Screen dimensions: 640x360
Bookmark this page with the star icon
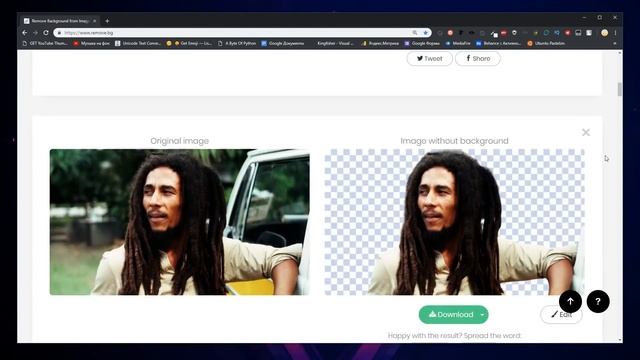pos(425,33)
